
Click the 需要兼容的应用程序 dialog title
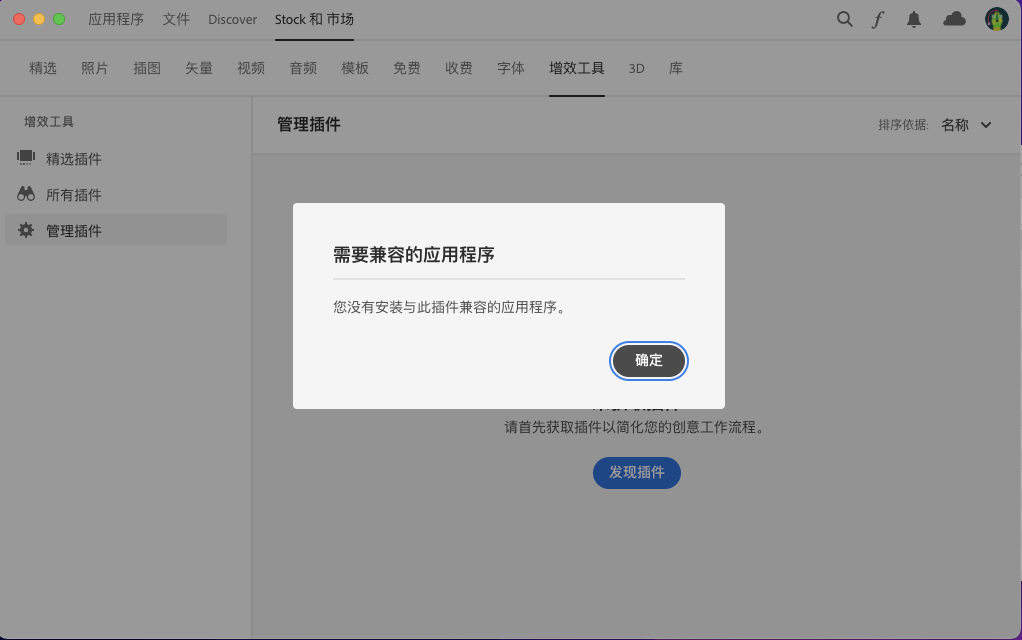coord(414,254)
